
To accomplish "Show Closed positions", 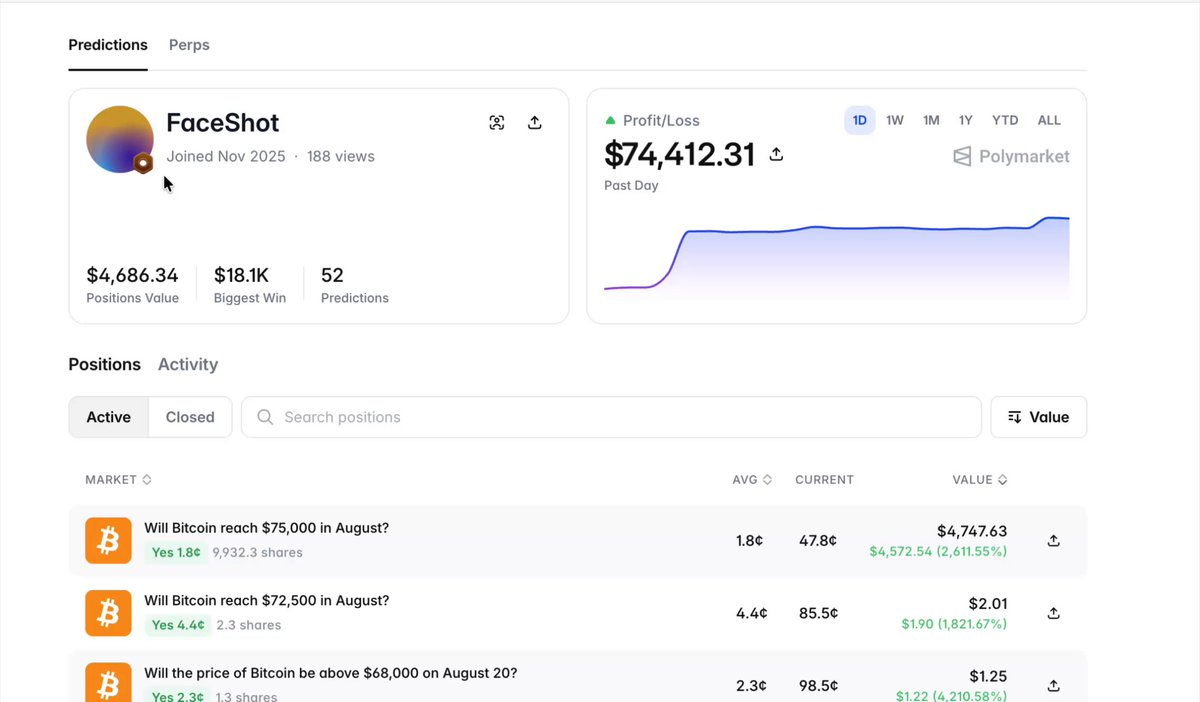I will coord(190,417).
